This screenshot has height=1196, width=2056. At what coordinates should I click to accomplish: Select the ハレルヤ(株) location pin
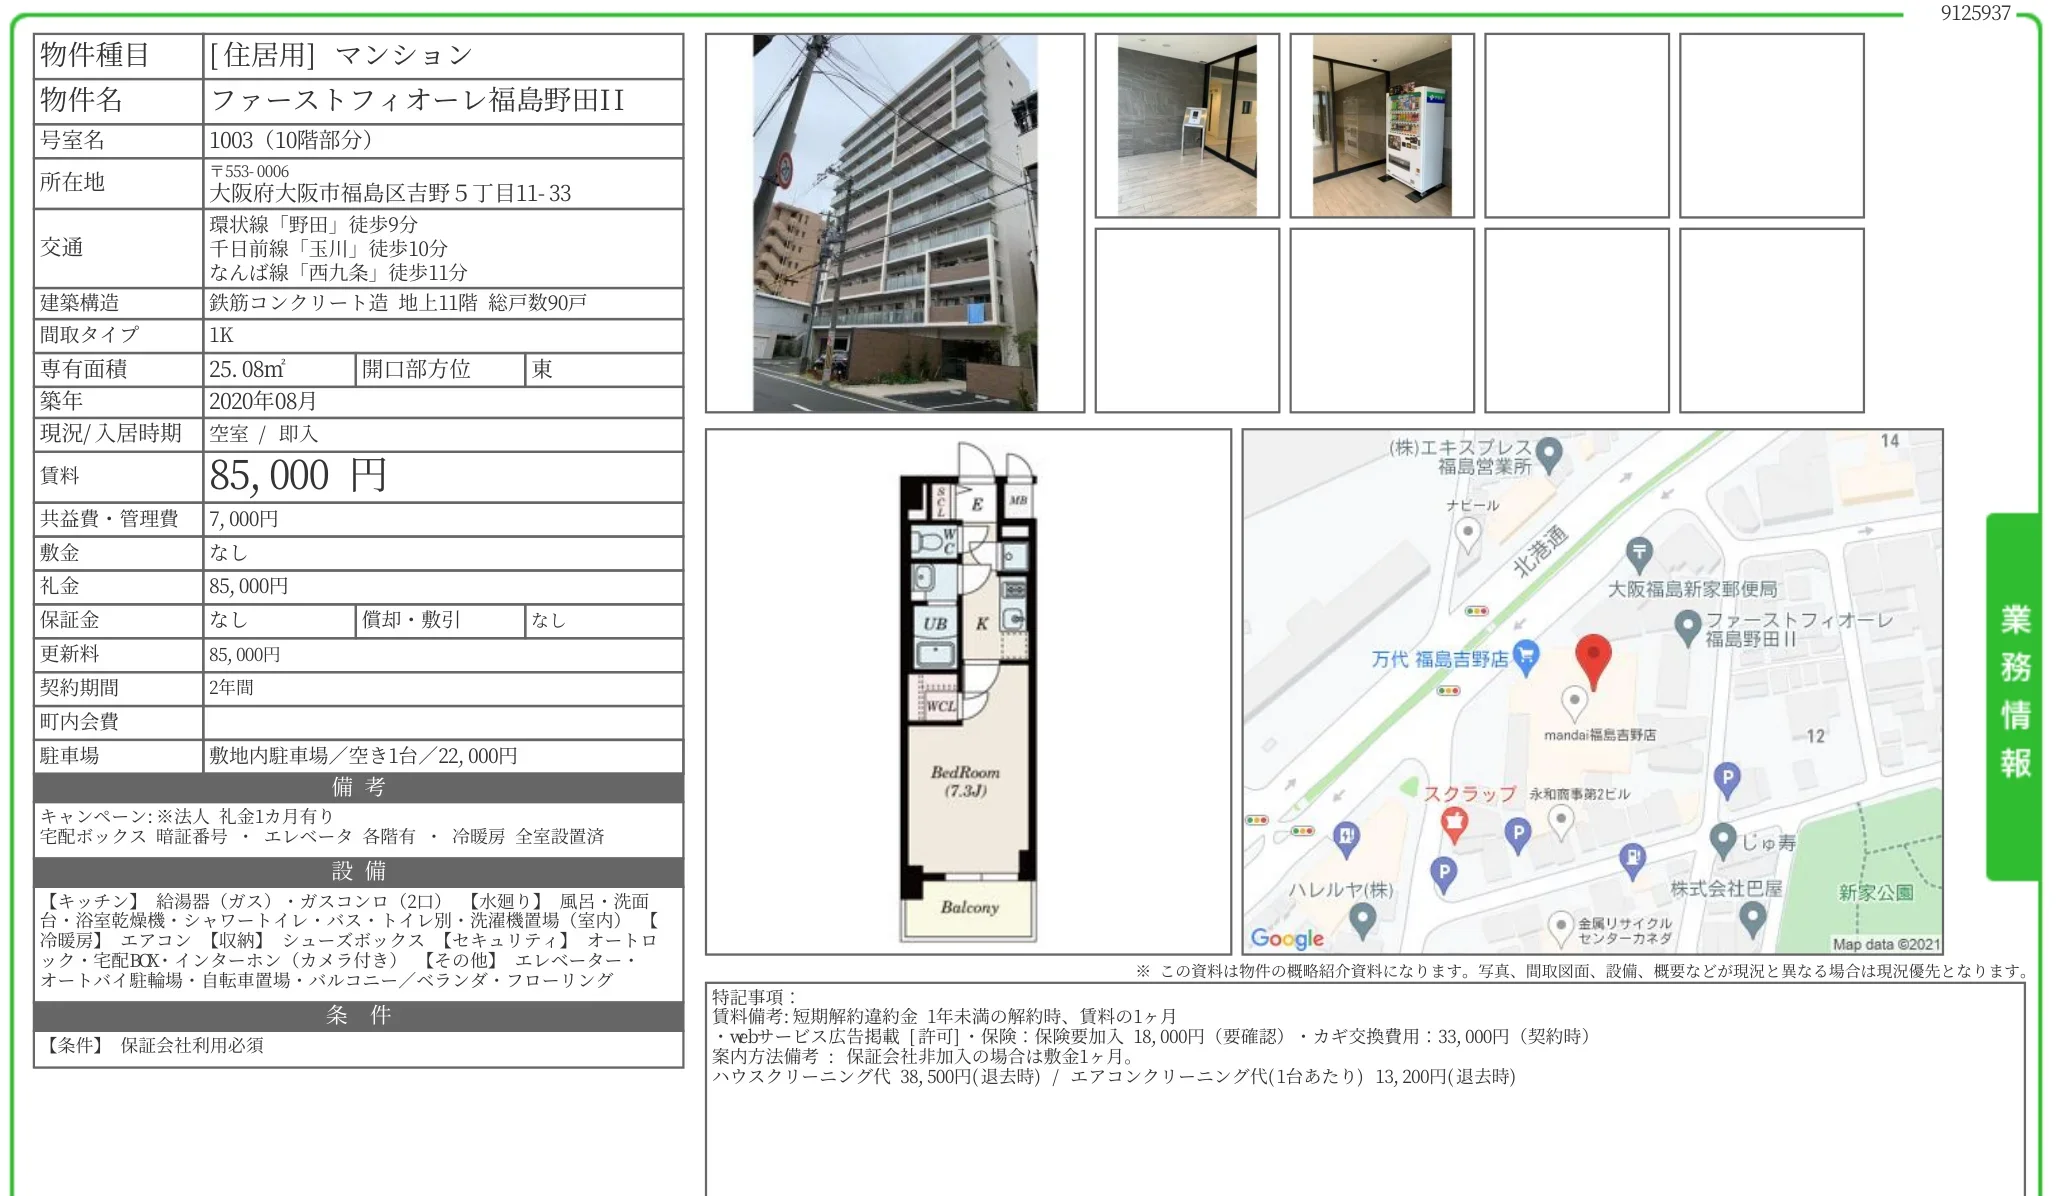pyautogui.click(x=1361, y=921)
